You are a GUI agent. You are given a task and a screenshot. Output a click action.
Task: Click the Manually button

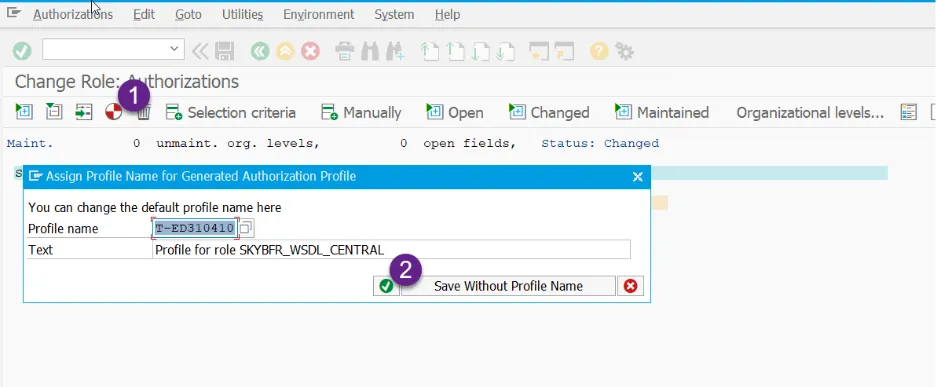pyautogui.click(x=361, y=112)
